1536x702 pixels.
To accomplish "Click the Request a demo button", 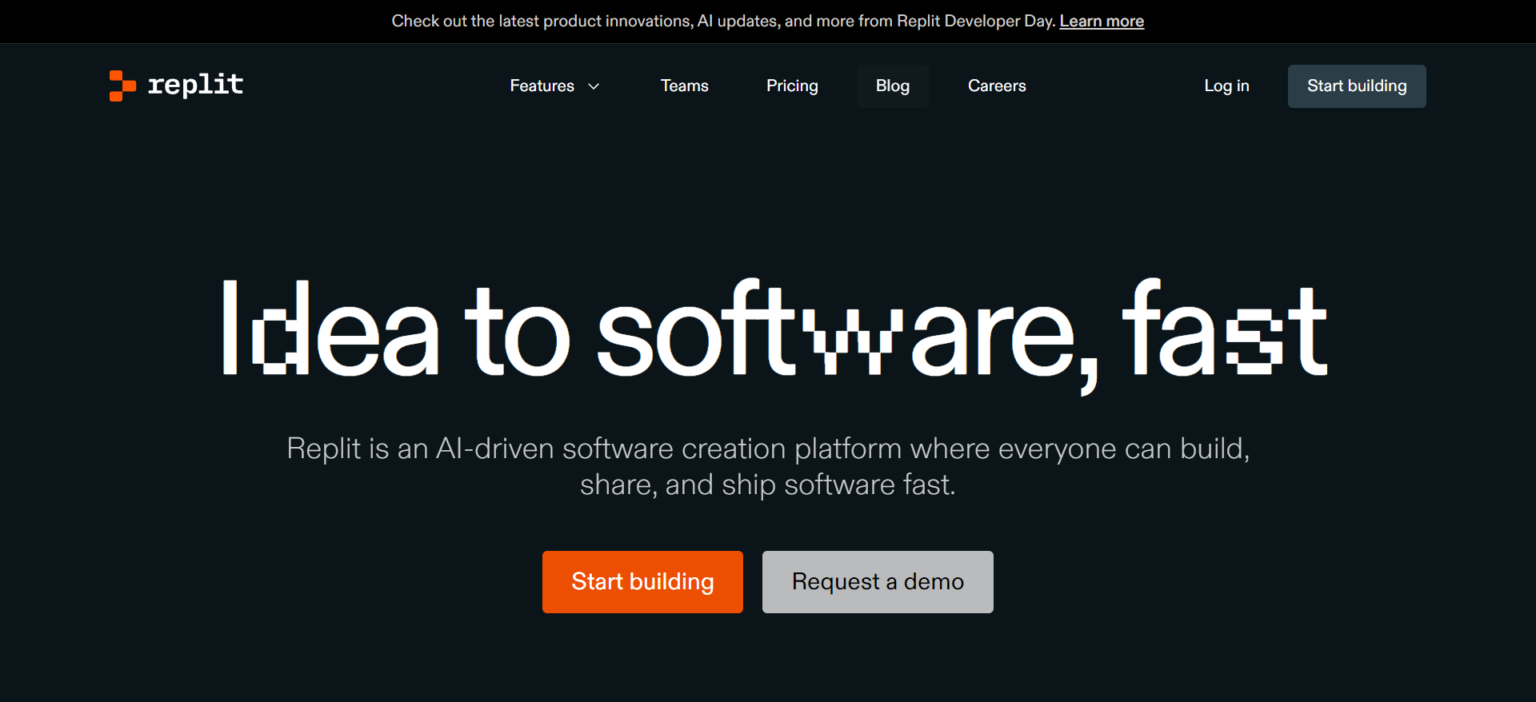I will [x=877, y=581].
